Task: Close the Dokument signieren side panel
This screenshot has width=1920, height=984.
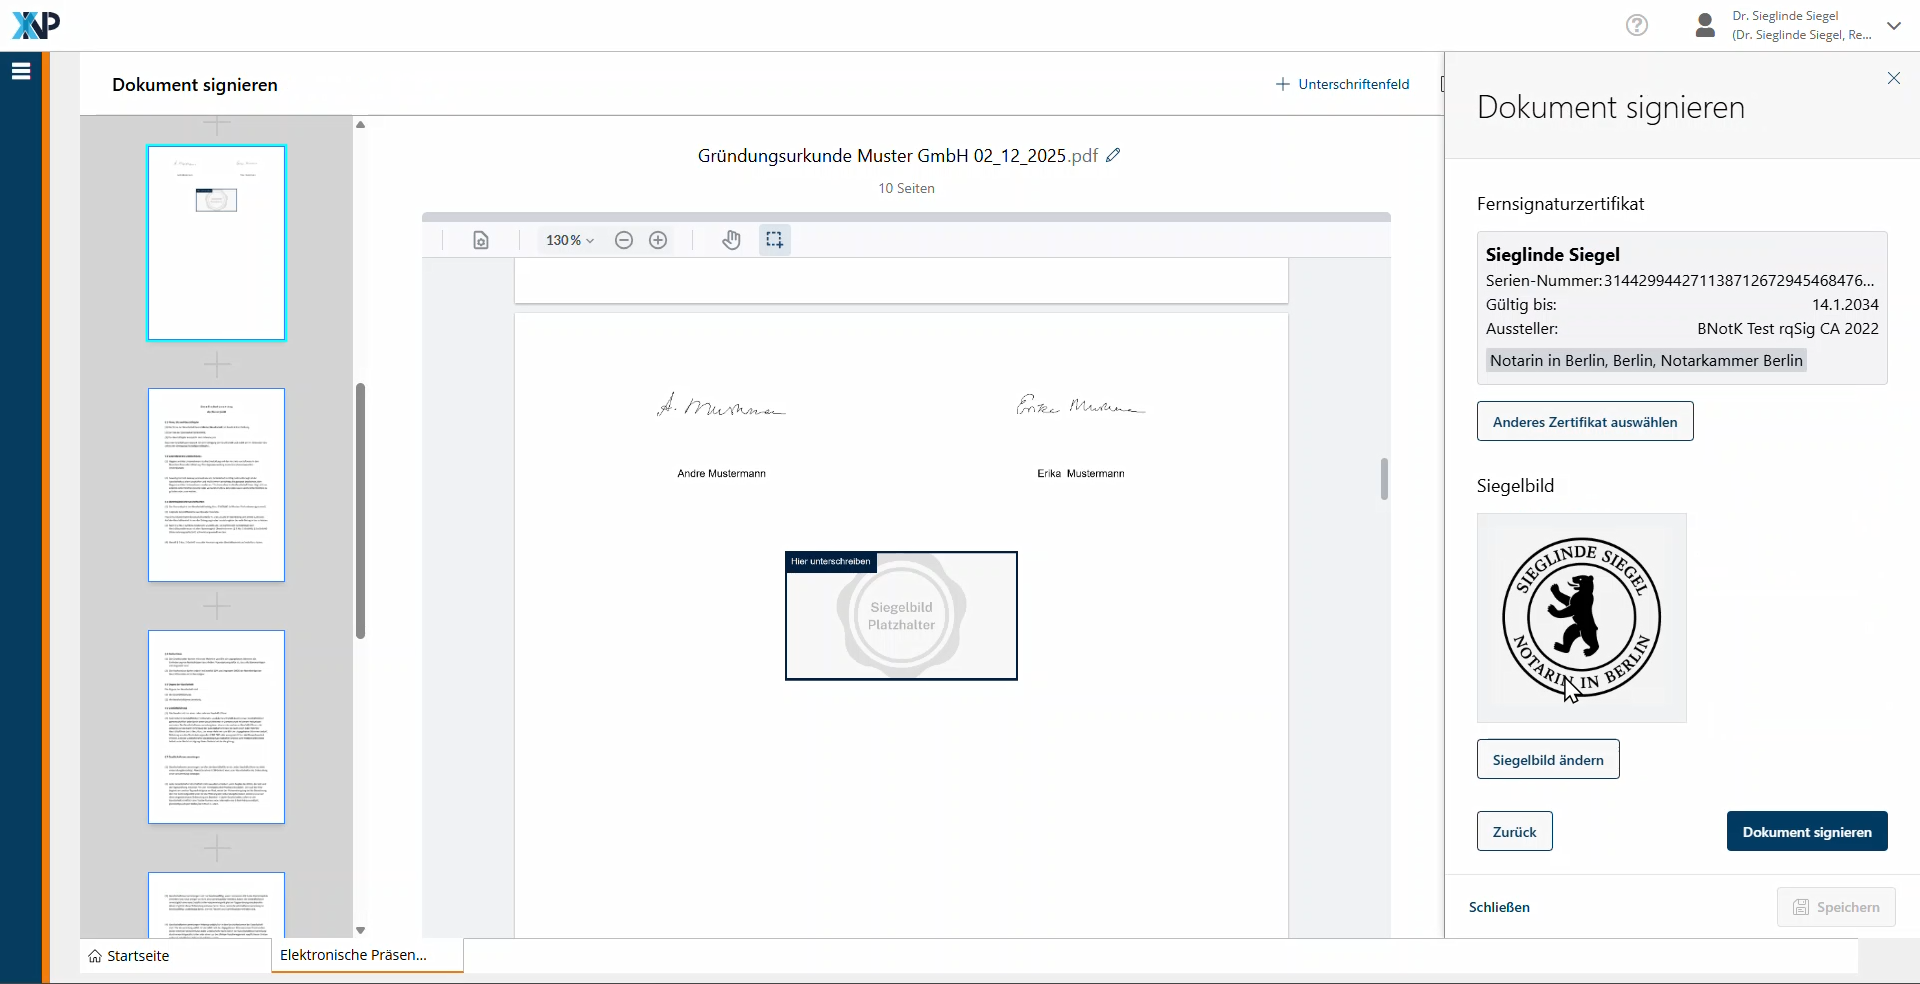Action: pos(1893,78)
